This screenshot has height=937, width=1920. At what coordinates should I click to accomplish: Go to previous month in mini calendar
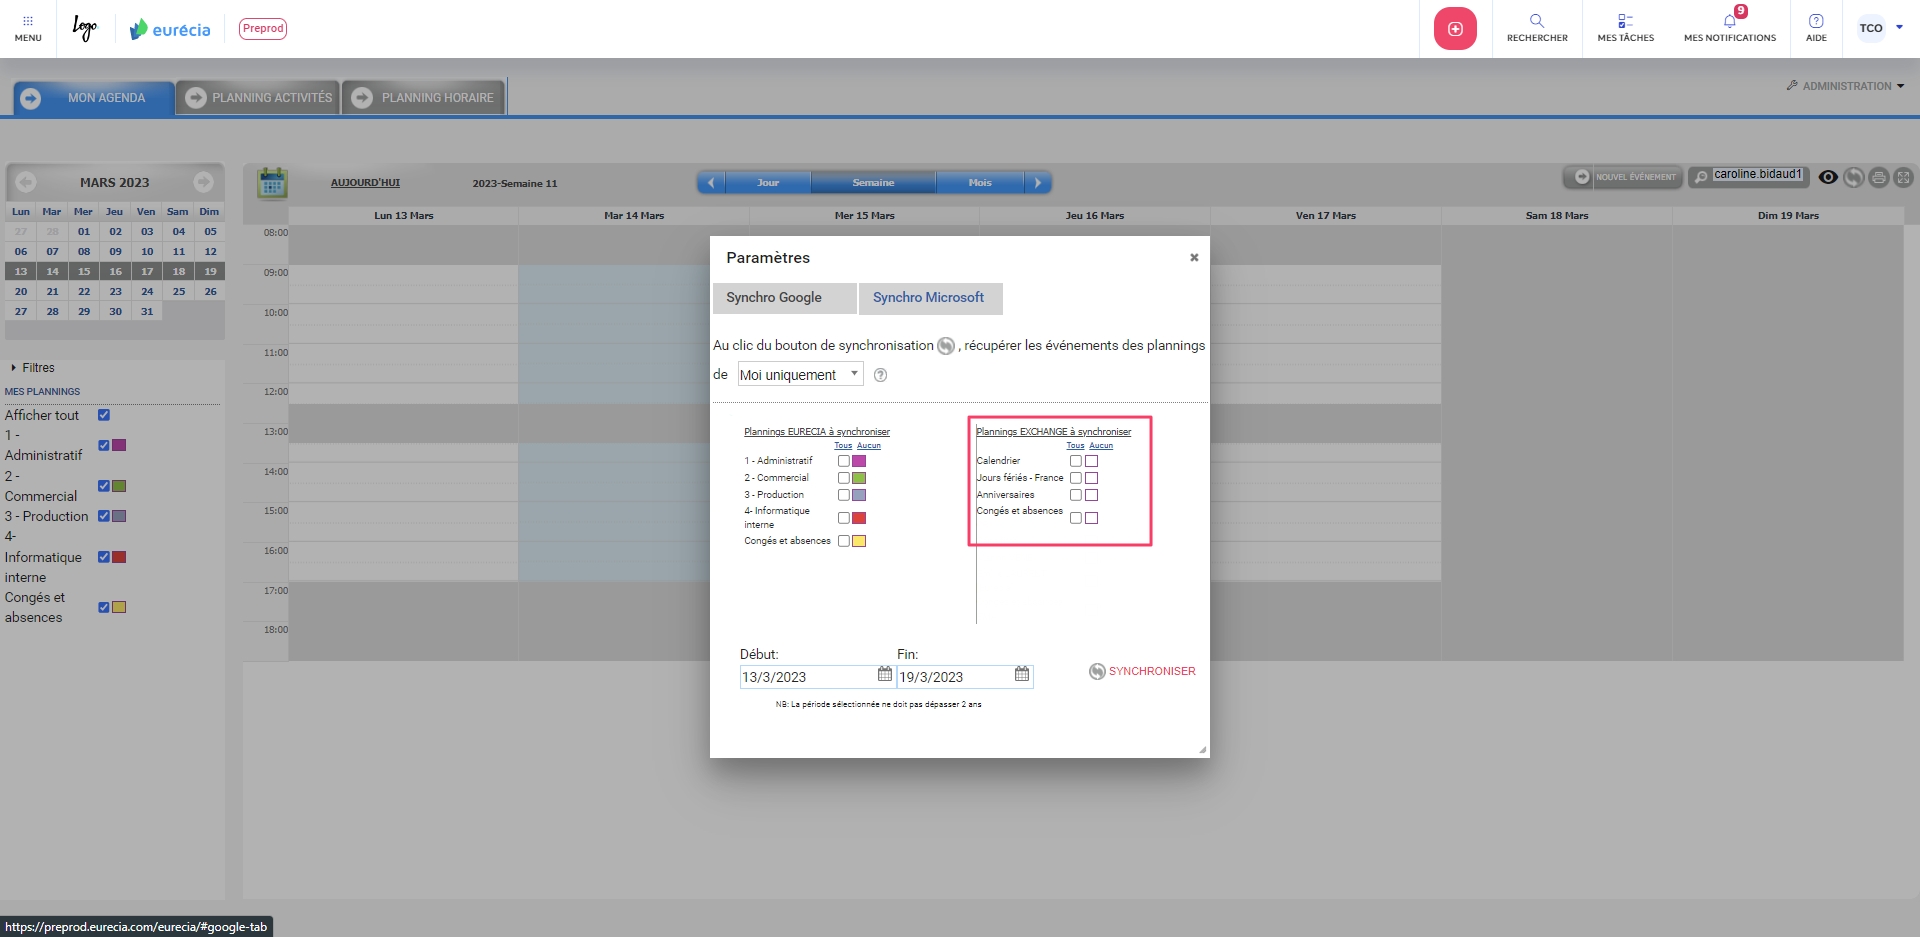click(x=26, y=182)
